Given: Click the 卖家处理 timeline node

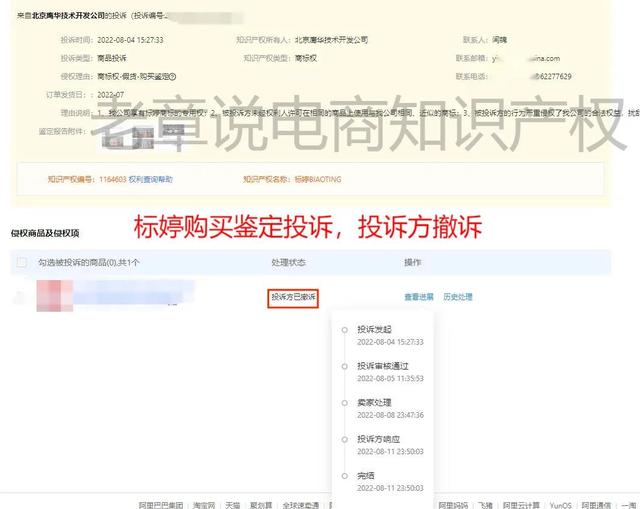Looking at the screenshot, I should (x=345, y=403).
